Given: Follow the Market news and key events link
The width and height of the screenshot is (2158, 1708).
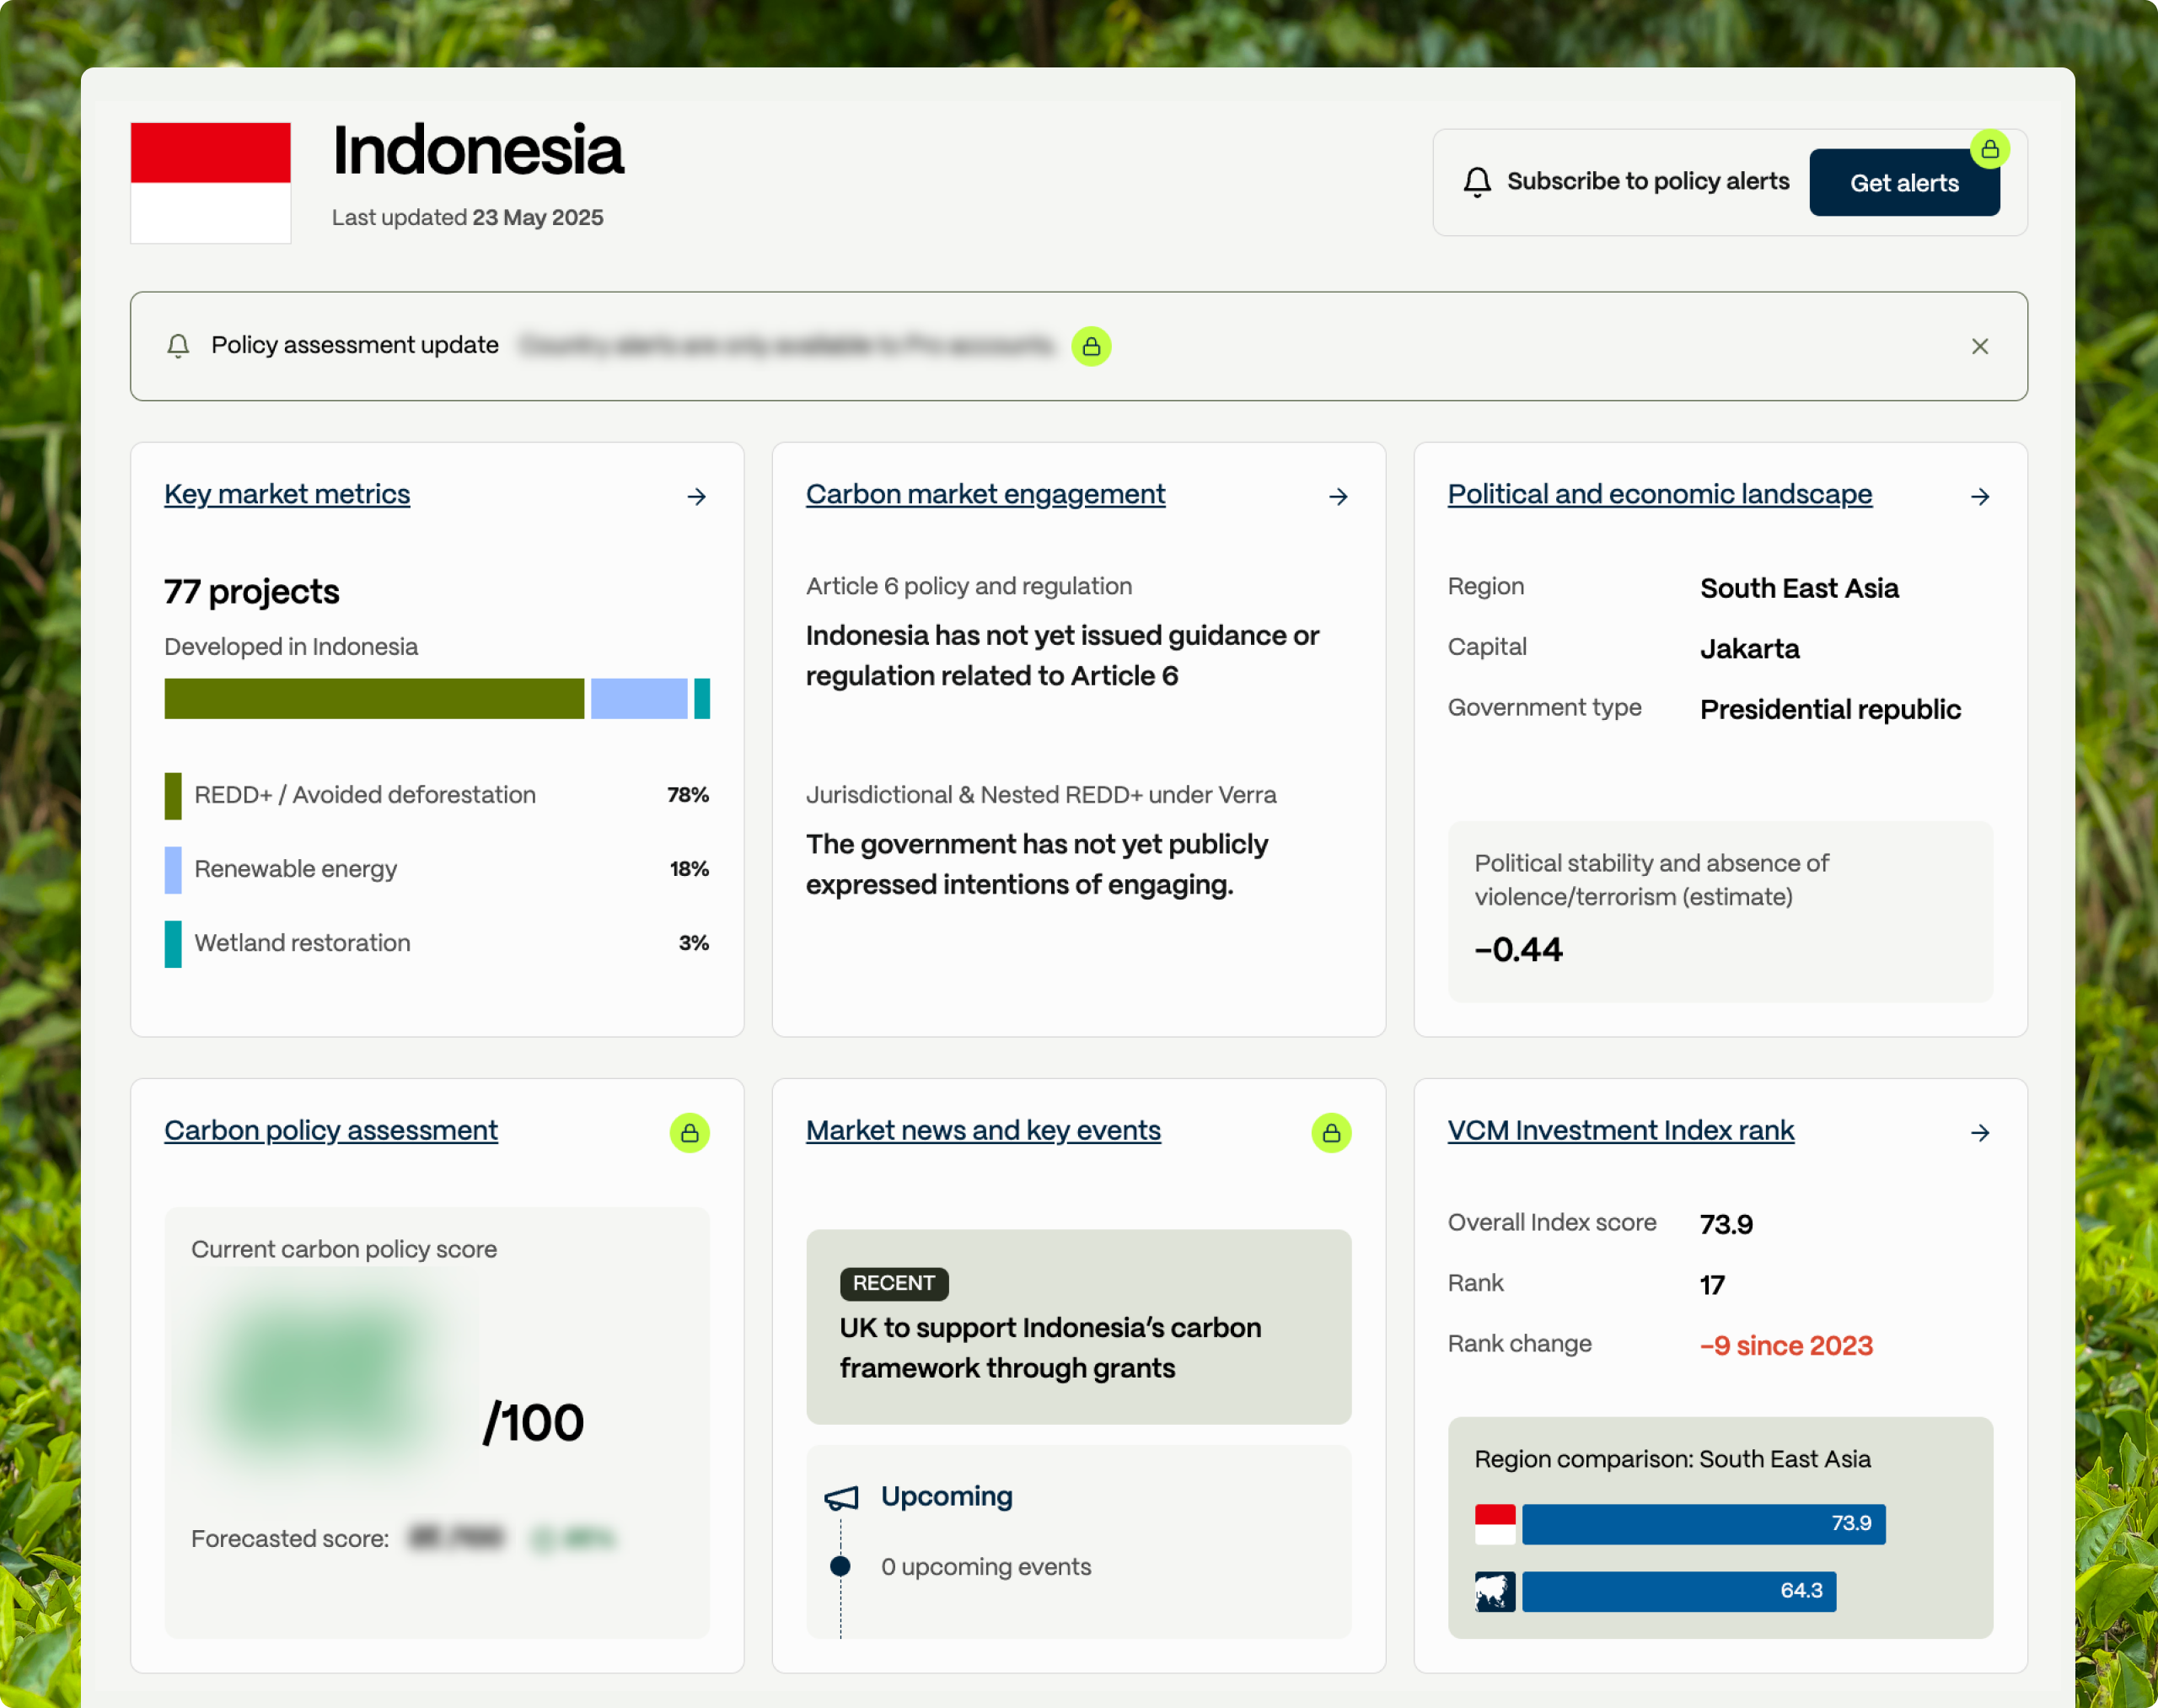Looking at the screenshot, I should click(983, 1130).
